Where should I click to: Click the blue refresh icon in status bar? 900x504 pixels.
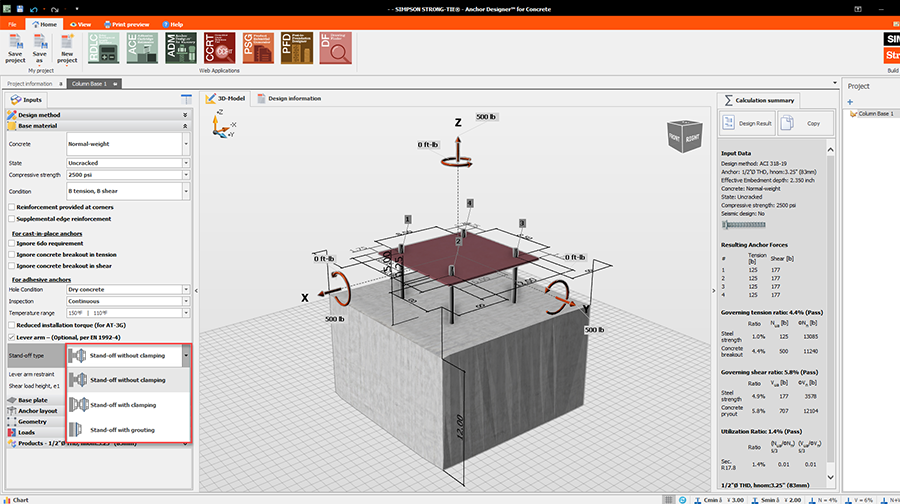[x=682, y=499]
